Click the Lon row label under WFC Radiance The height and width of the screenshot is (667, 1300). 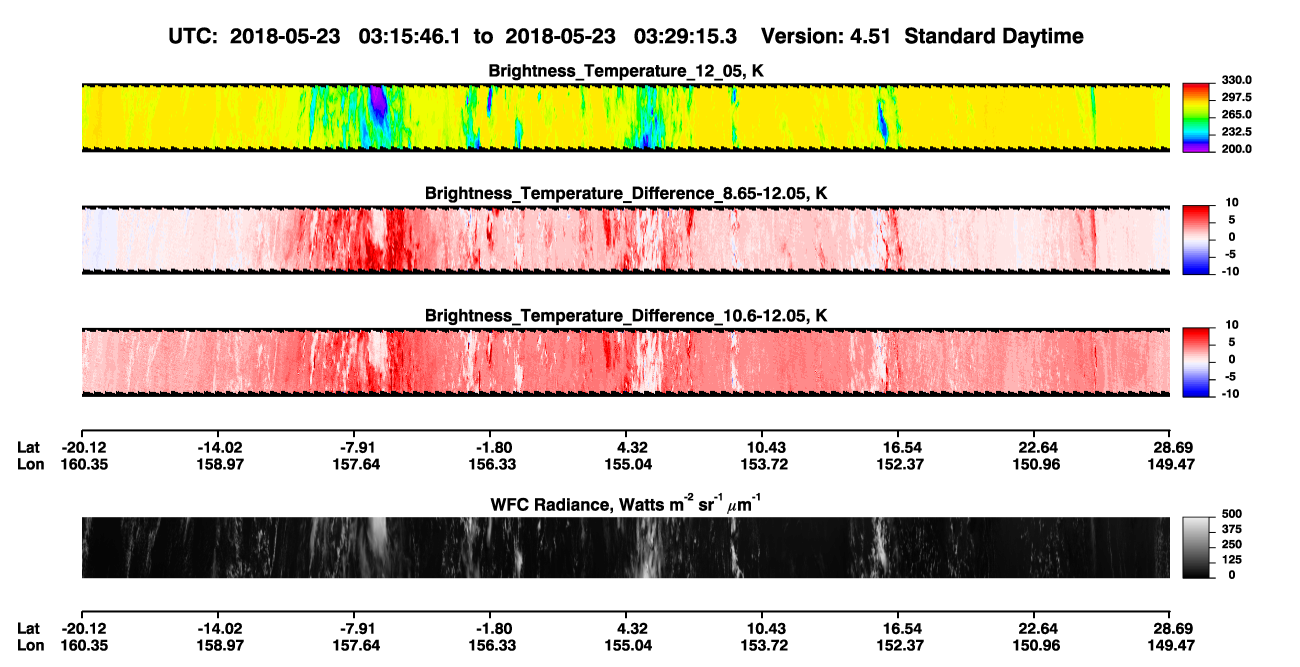[29, 645]
